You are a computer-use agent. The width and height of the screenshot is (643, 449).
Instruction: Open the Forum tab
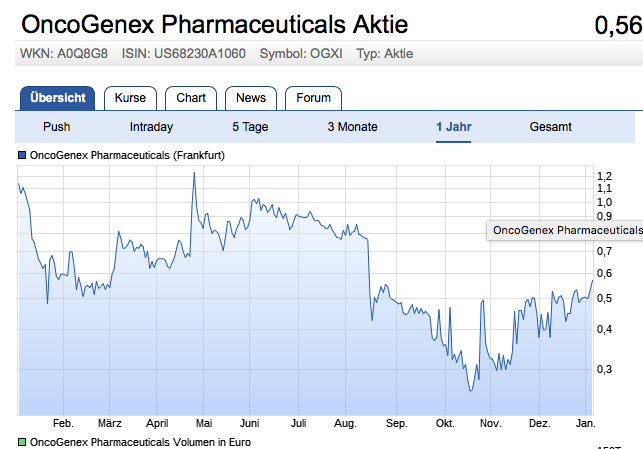coord(313,98)
